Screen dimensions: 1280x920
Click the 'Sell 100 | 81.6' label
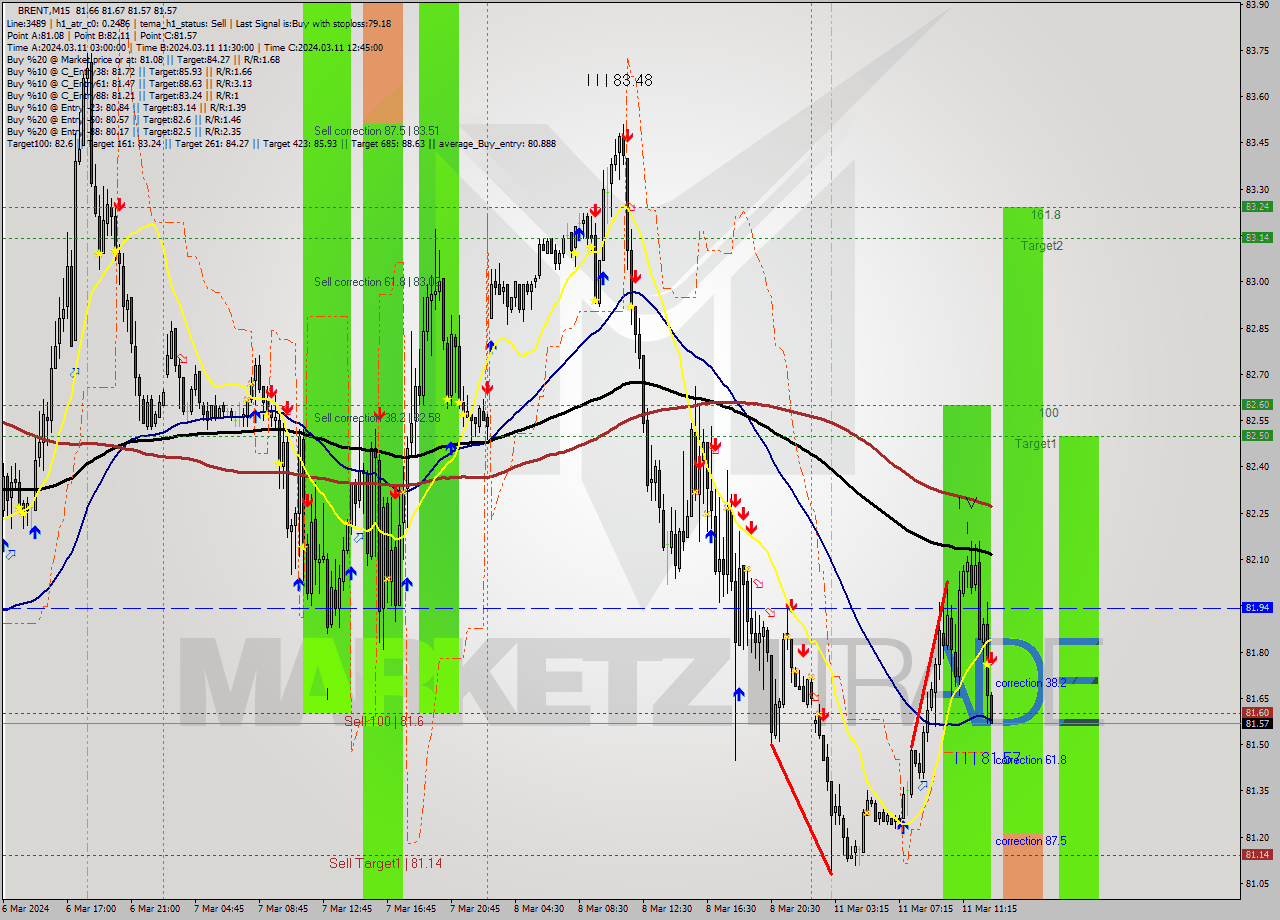click(x=384, y=721)
